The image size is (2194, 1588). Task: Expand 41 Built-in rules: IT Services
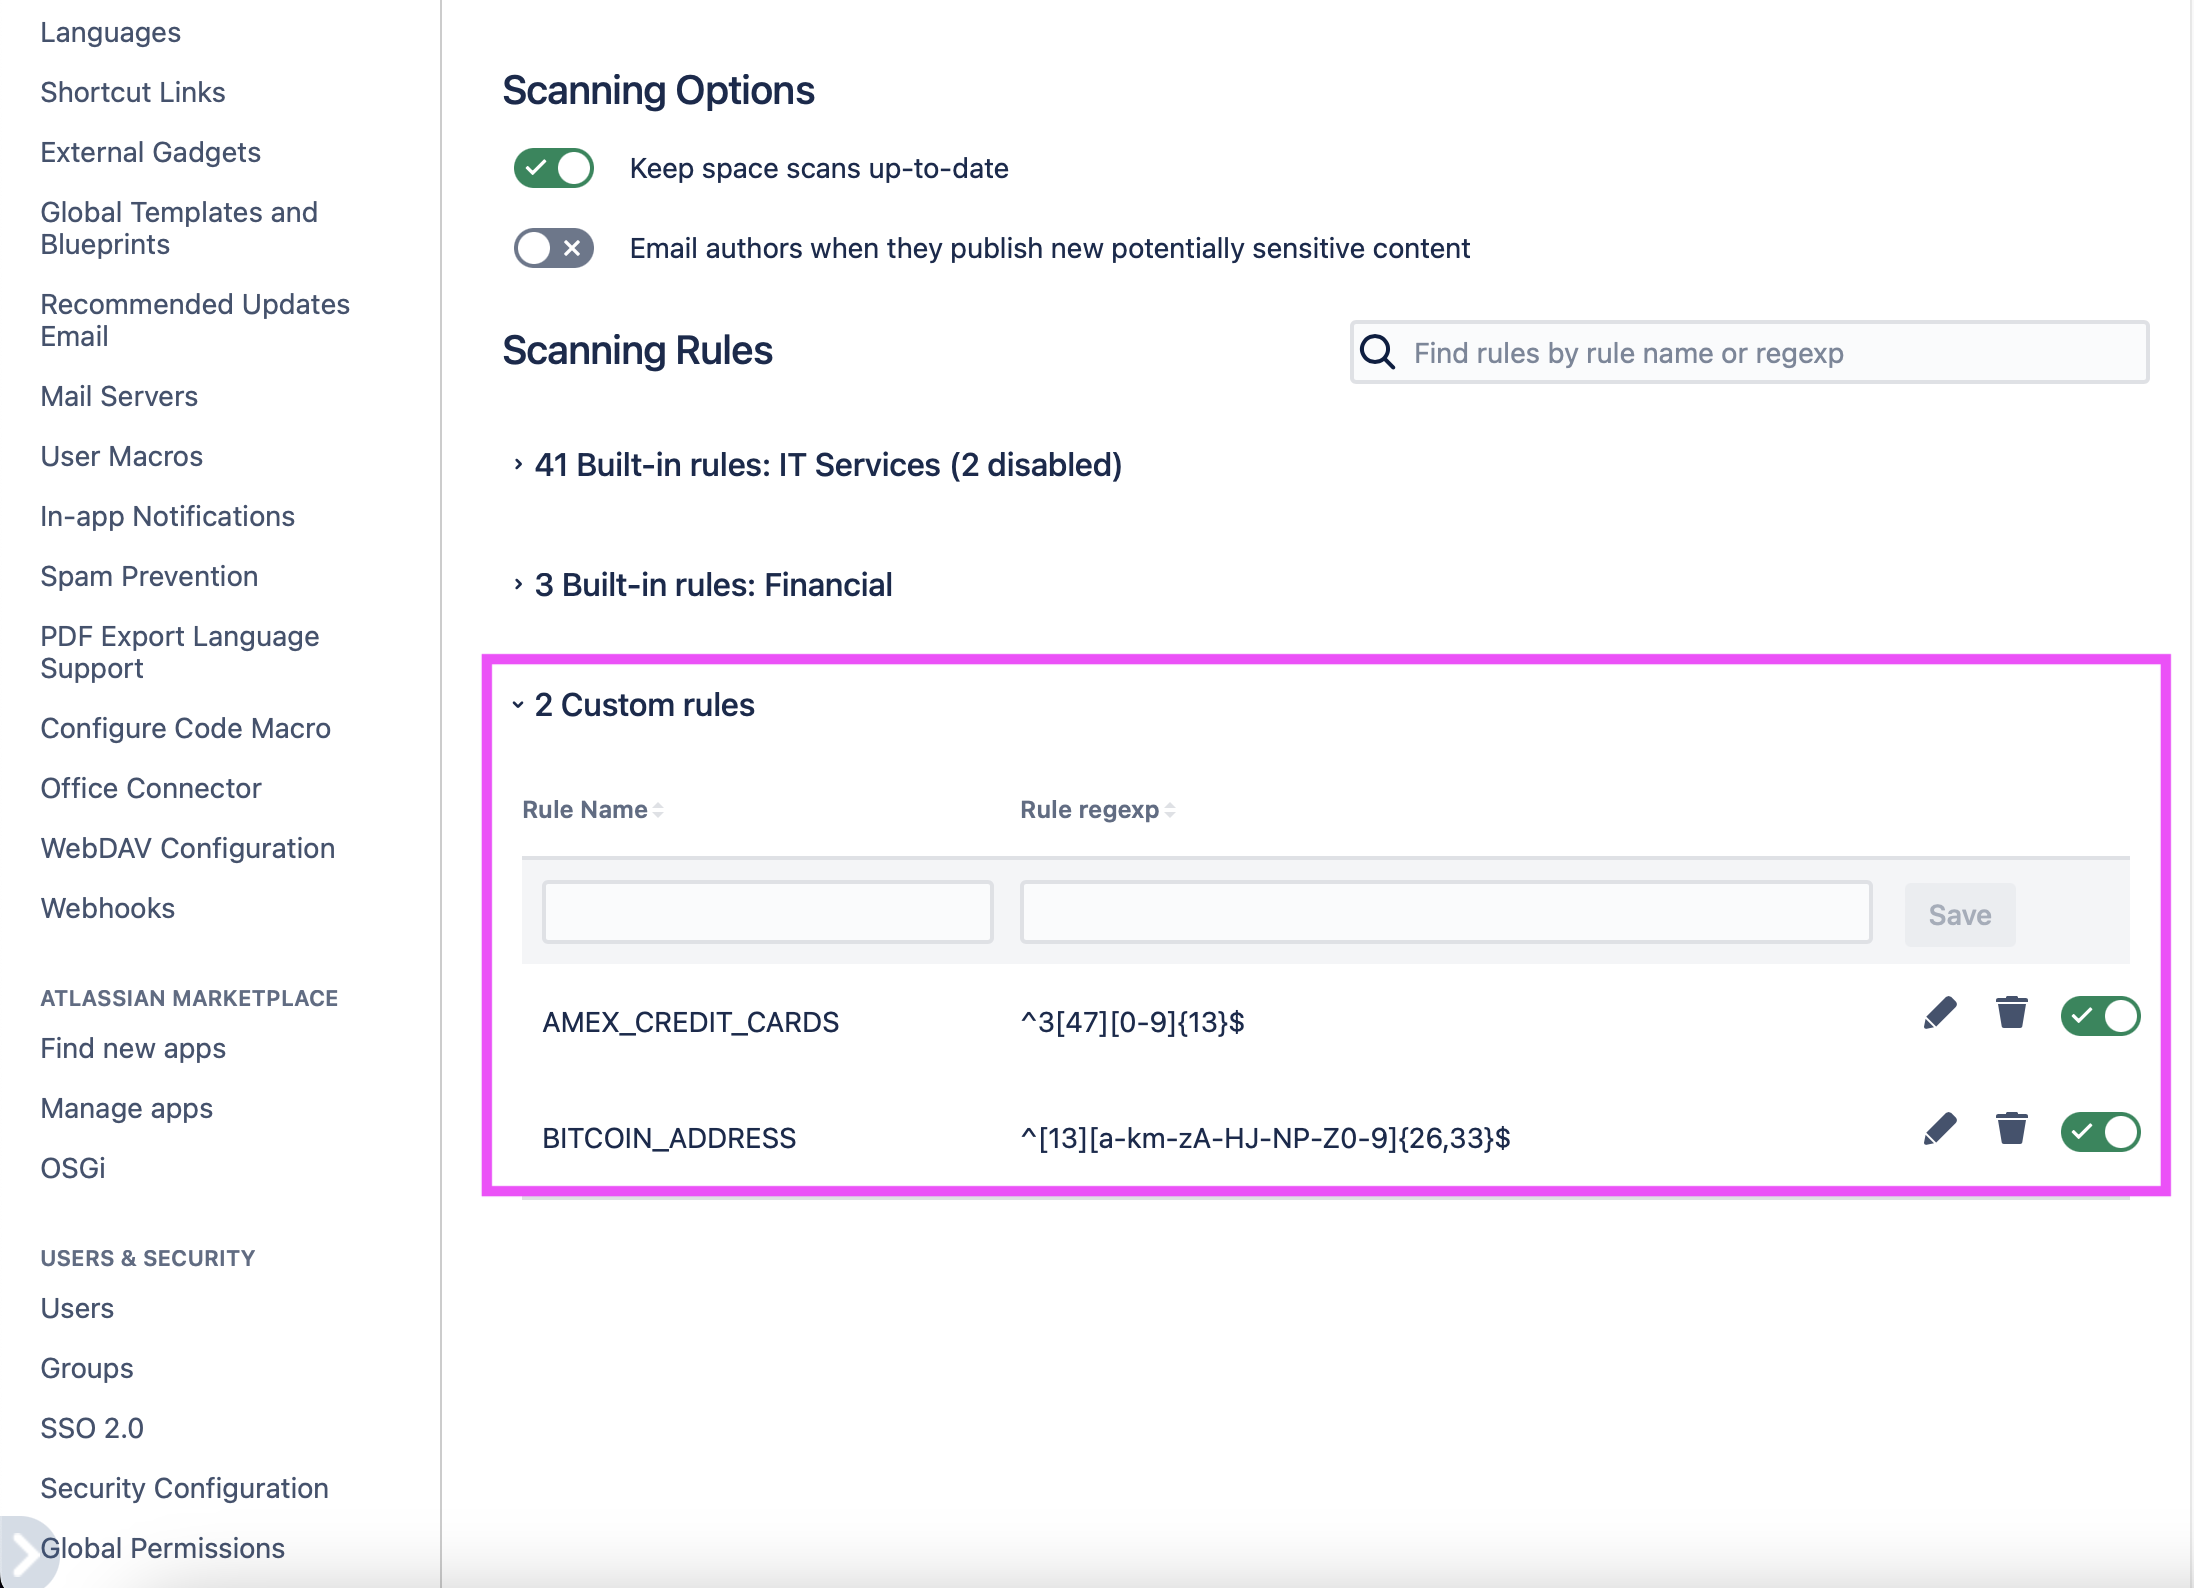(517, 464)
